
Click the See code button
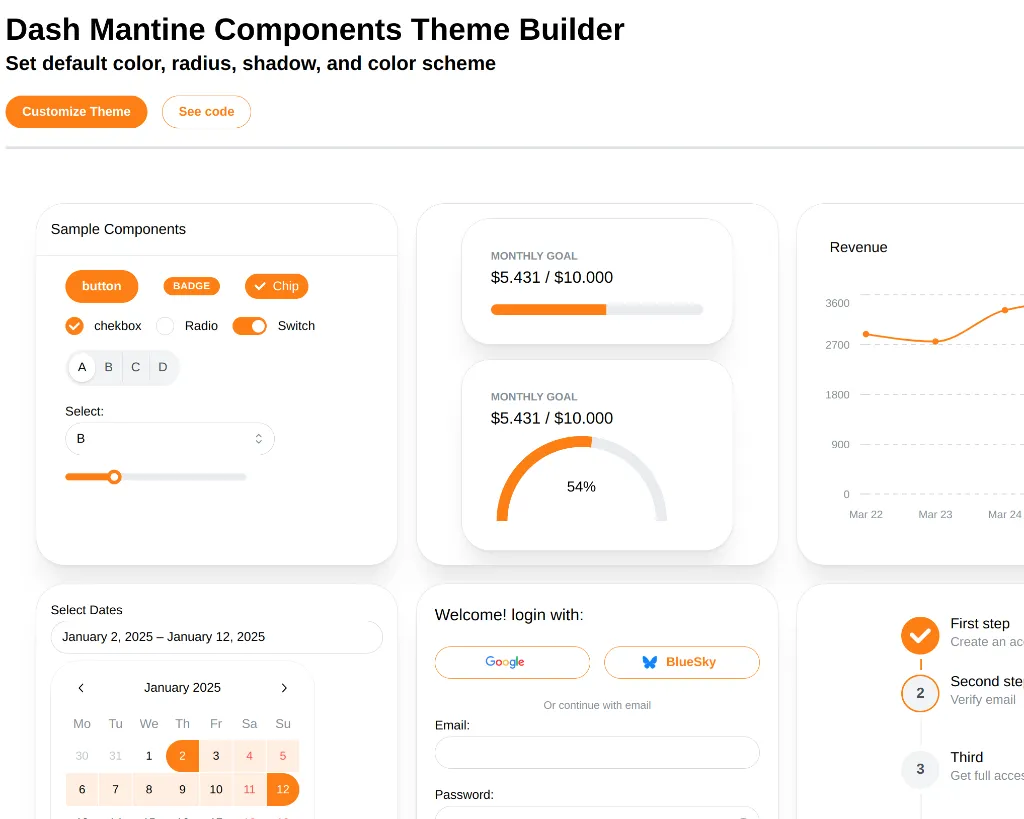(206, 112)
